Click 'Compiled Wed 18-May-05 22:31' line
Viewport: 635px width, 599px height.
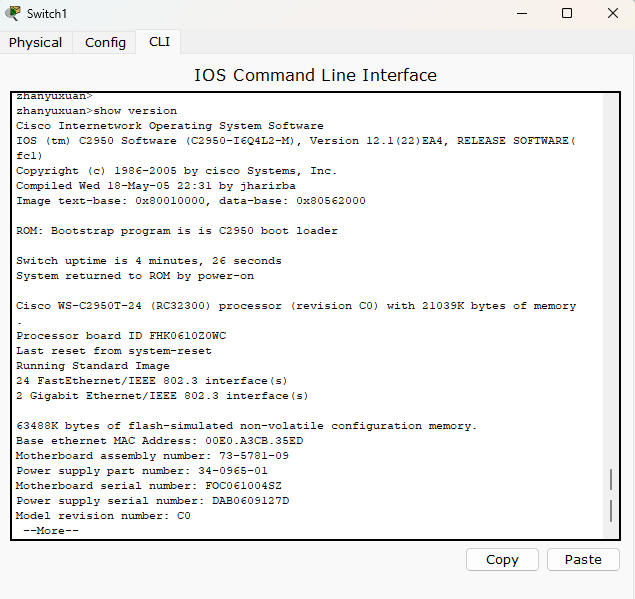(156, 185)
